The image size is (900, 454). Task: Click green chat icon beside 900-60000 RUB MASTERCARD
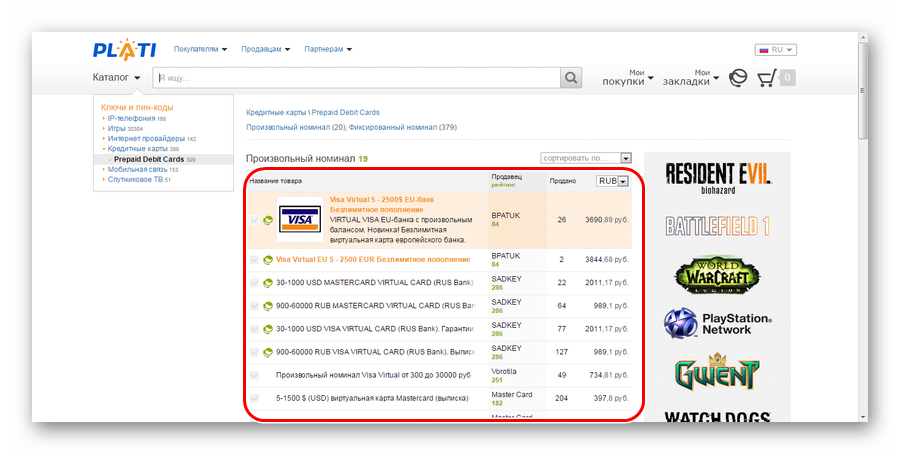pos(267,306)
